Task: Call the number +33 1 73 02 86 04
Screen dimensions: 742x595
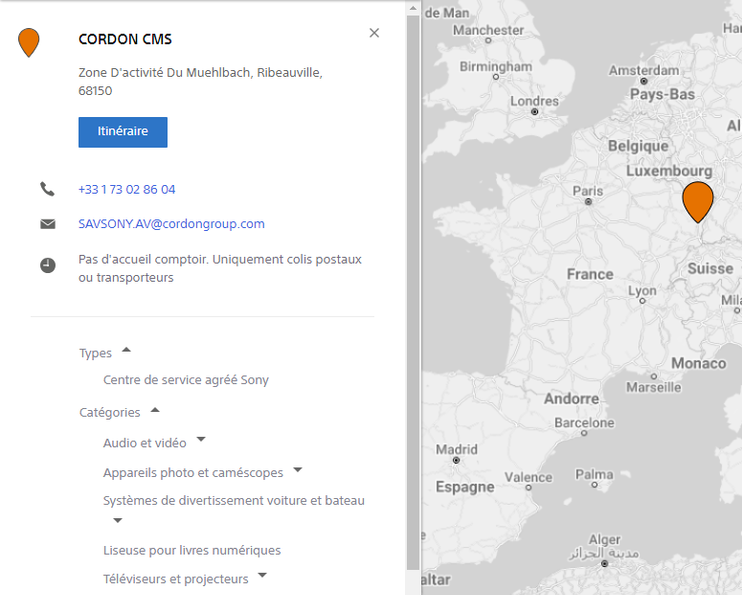Action: [127, 189]
